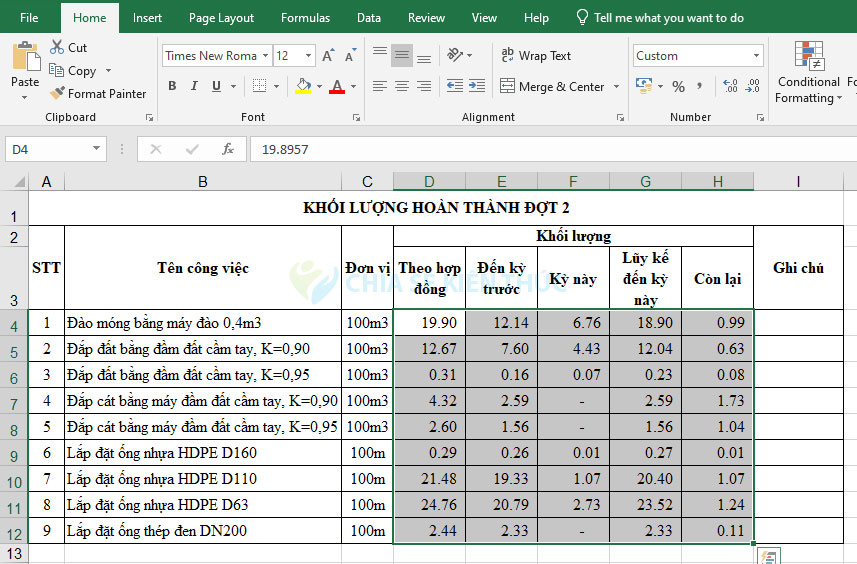Expand the Paste options arrow

click(25, 97)
